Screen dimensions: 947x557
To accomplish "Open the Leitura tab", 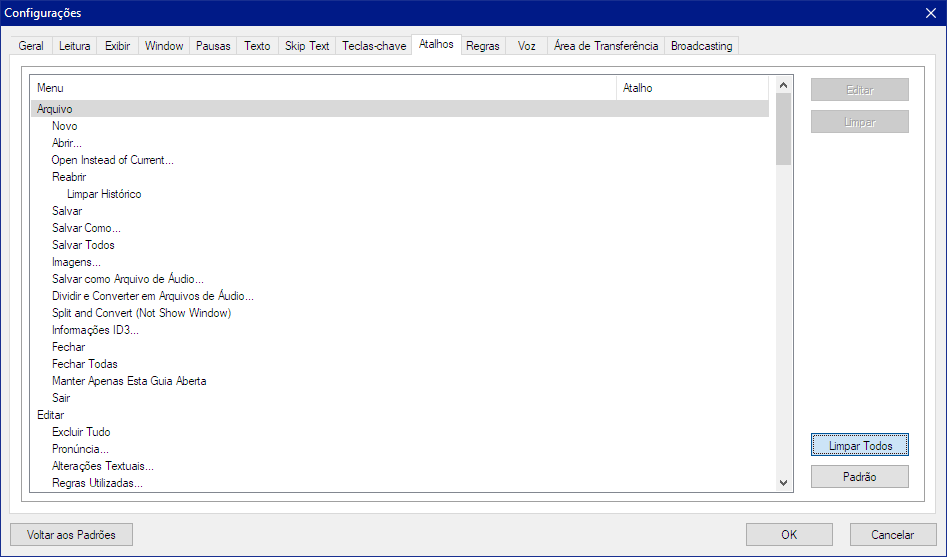I will click(75, 46).
